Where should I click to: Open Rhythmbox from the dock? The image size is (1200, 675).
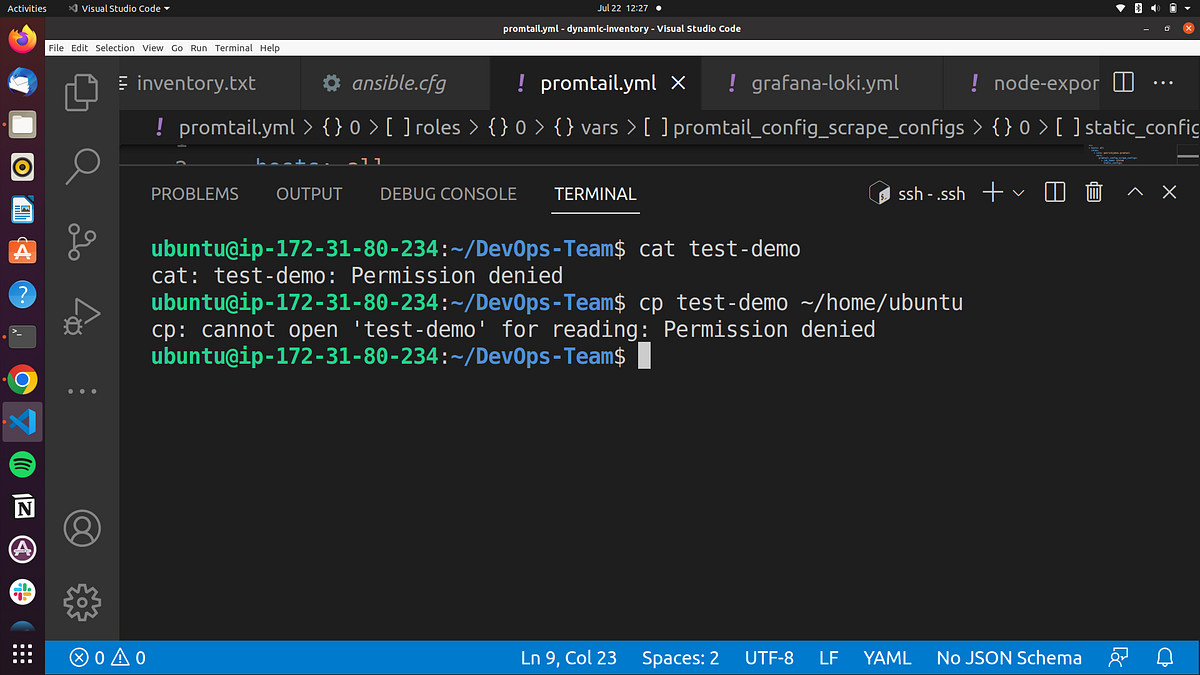[22, 167]
